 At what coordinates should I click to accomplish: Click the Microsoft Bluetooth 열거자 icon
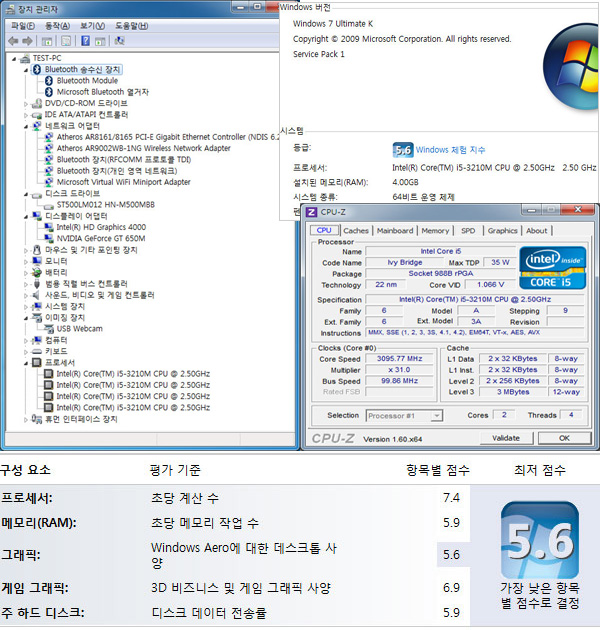coord(49,92)
